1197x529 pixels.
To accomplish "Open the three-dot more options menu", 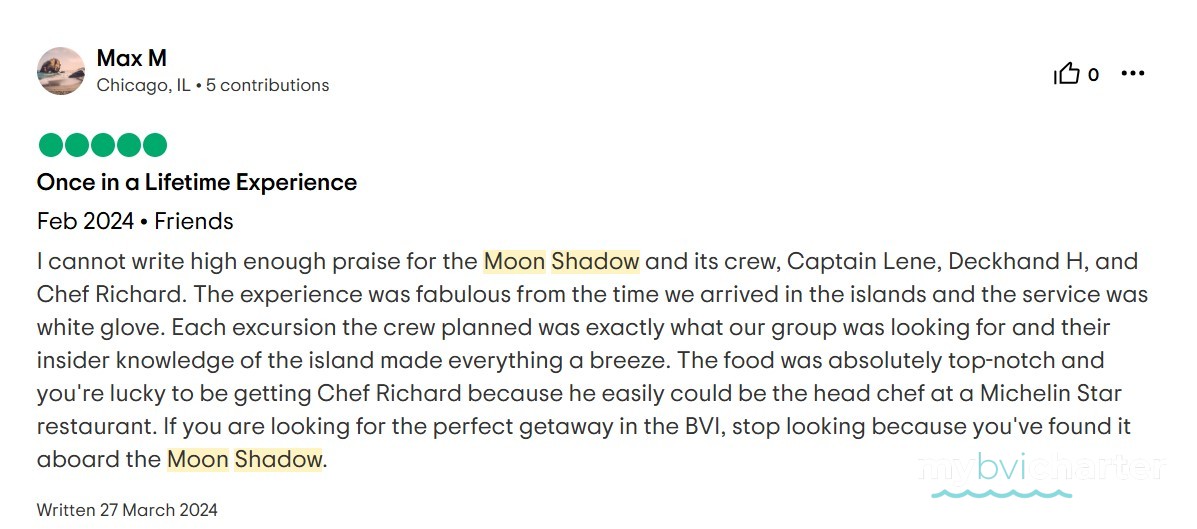I will coord(1132,73).
